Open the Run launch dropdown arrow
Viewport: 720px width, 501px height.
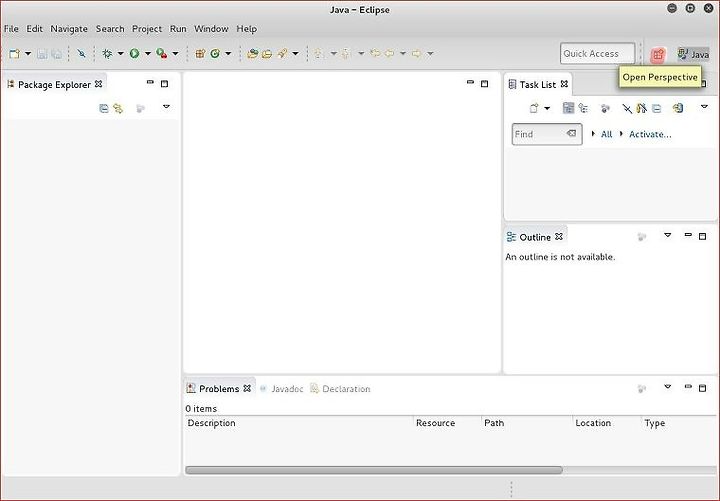[x=148, y=54]
